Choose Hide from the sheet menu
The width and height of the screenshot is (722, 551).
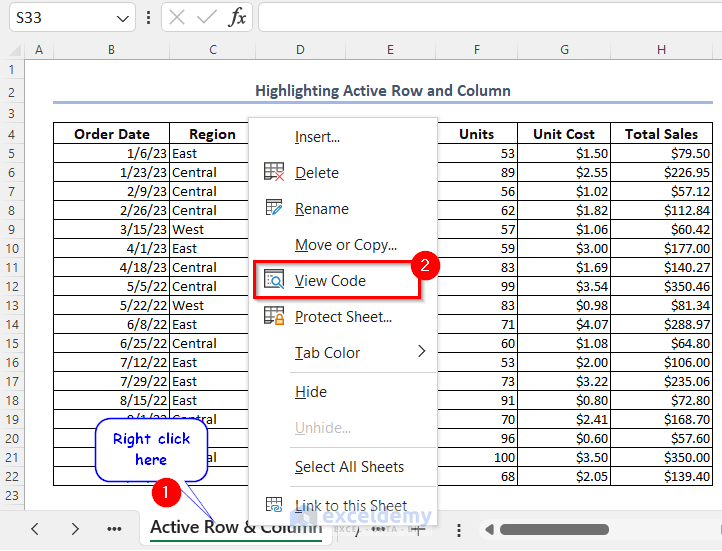click(310, 392)
